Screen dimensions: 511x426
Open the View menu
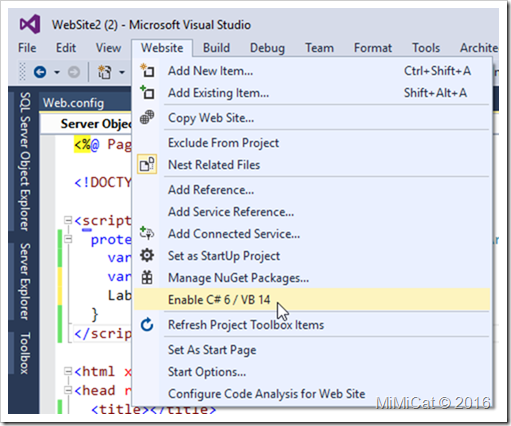[108, 48]
